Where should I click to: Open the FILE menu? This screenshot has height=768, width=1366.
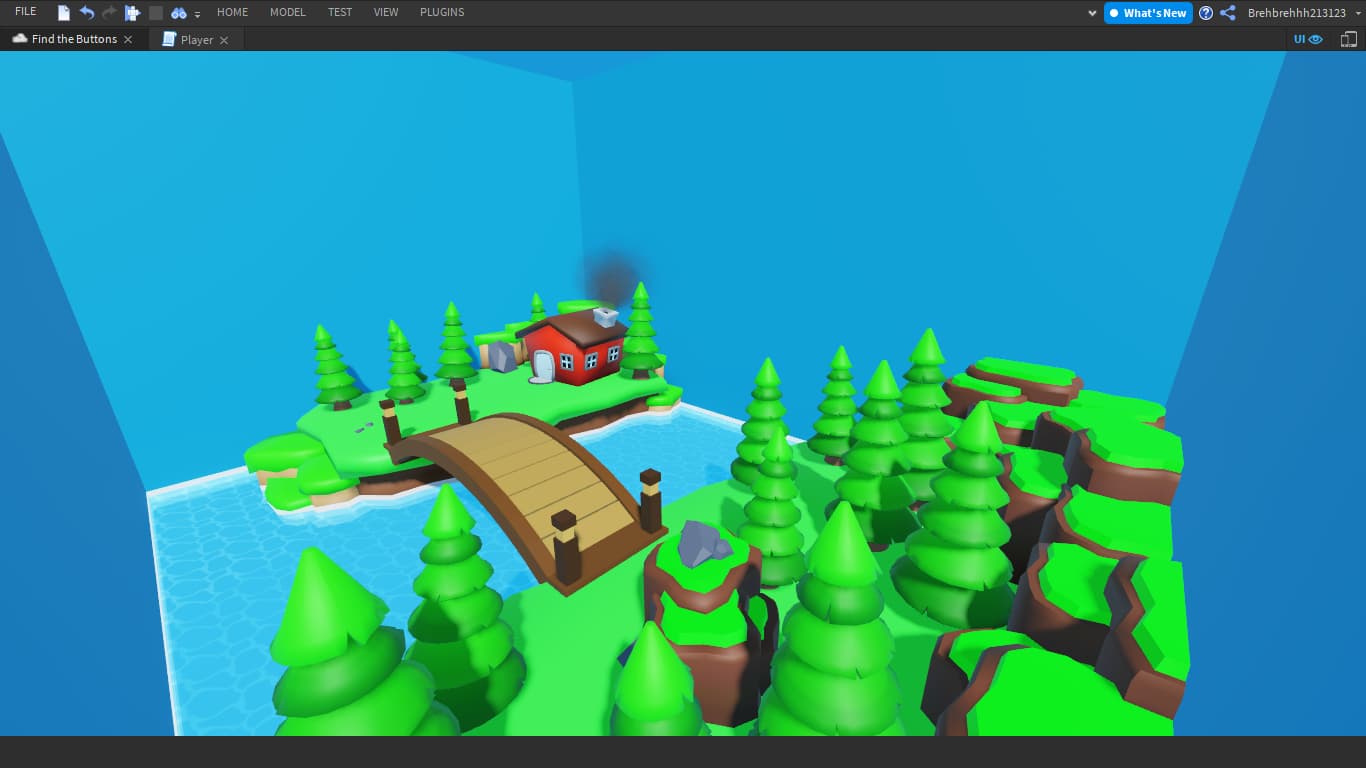(26, 12)
